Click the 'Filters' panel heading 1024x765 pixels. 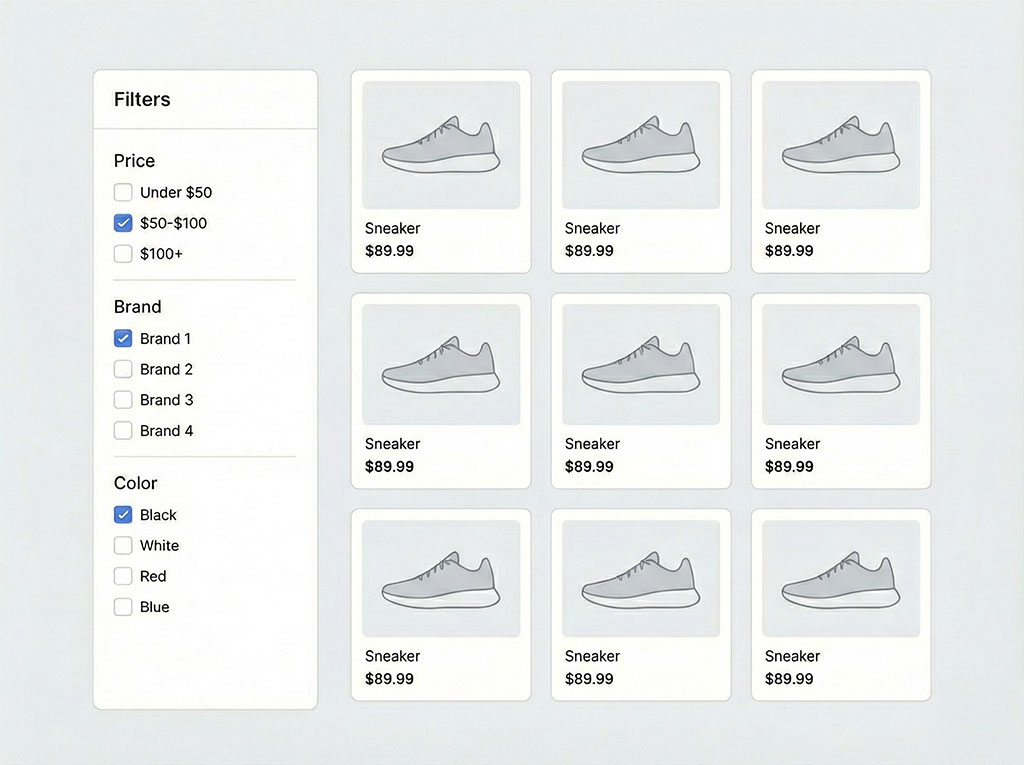click(x=143, y=99)
